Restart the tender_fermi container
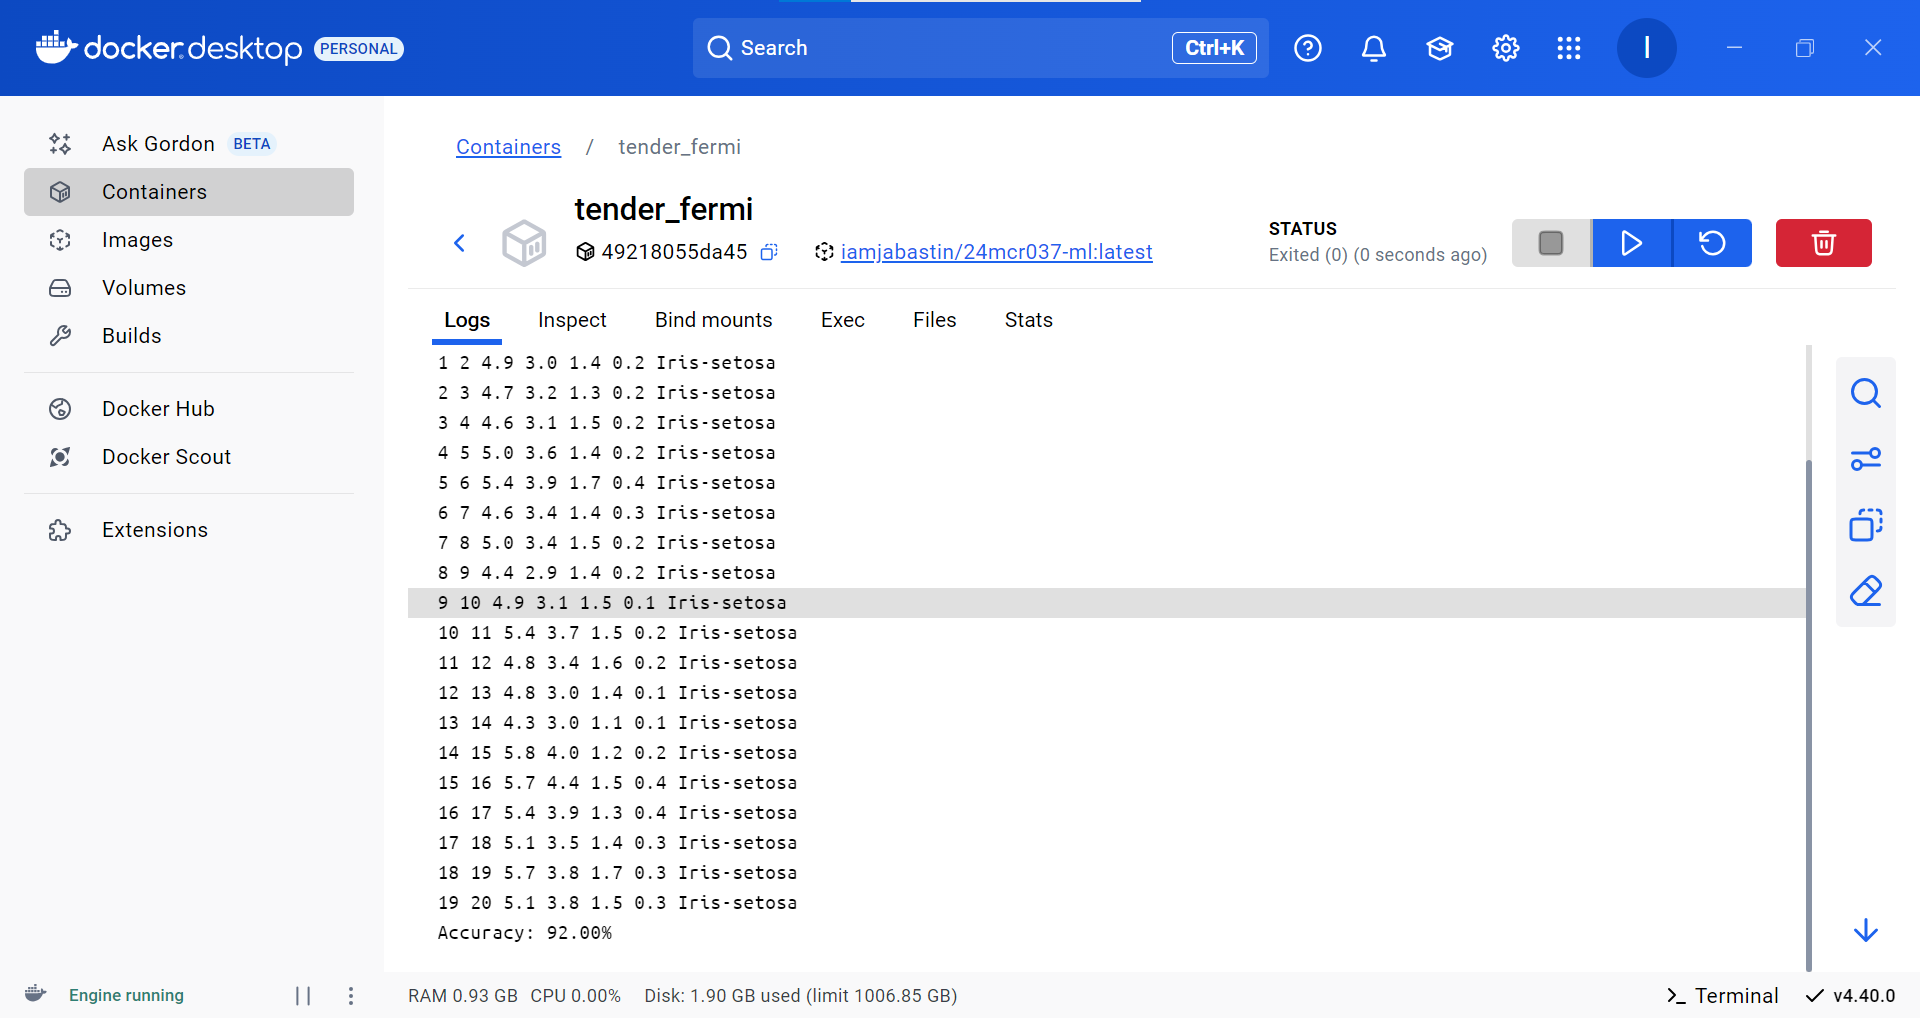 point(1712,243)
